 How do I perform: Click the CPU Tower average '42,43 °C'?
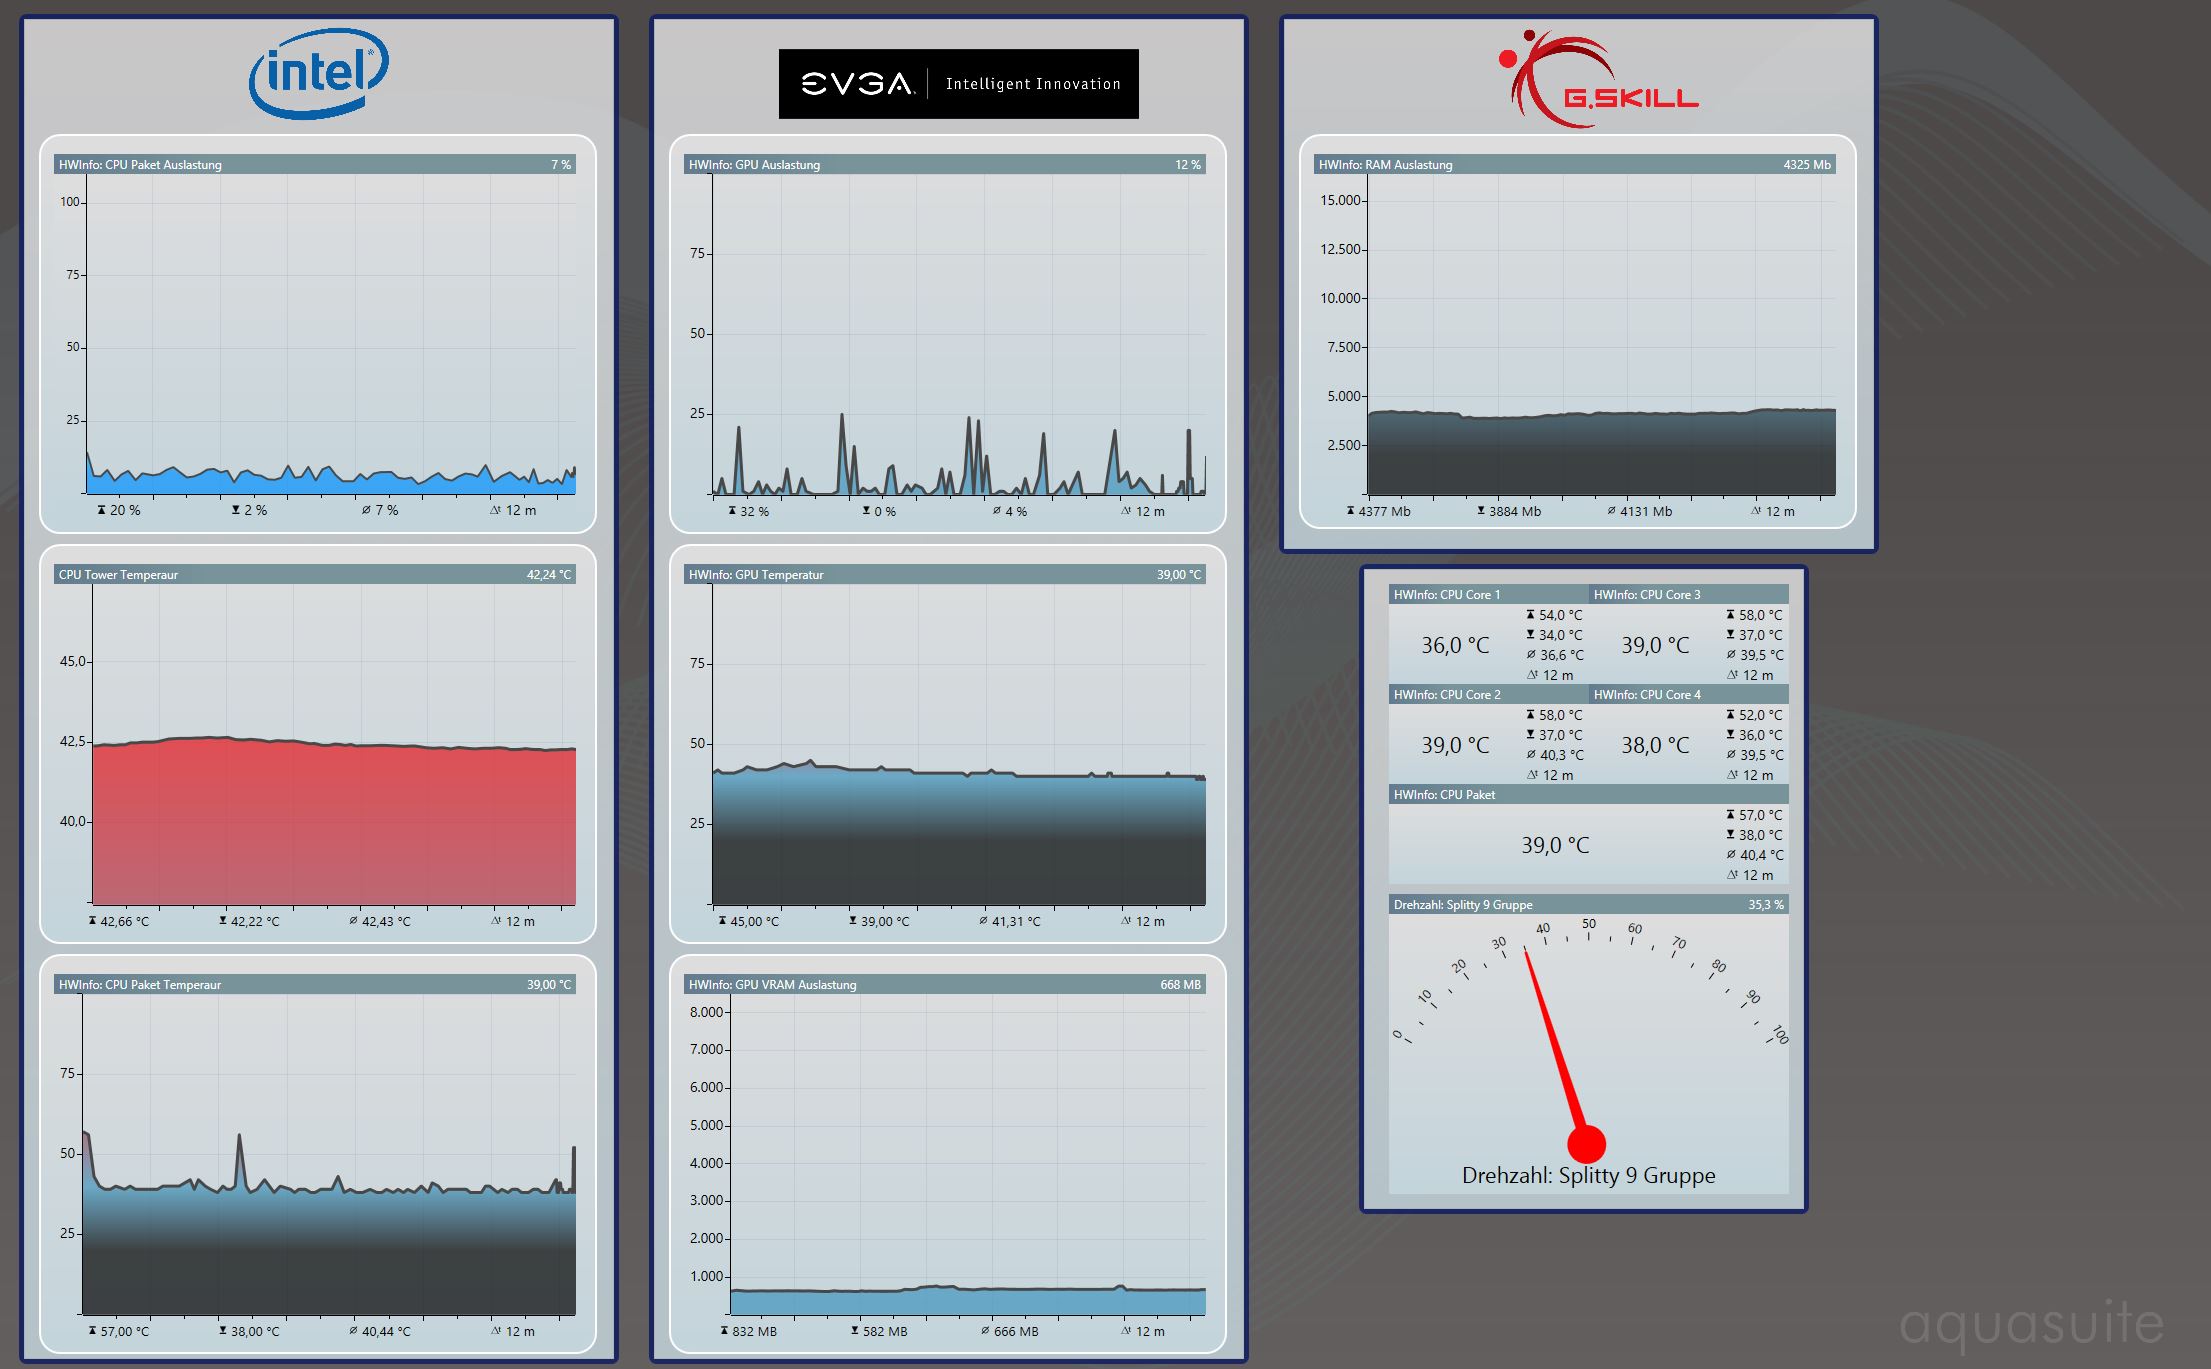pyautogui.click(x=385, y=921)
